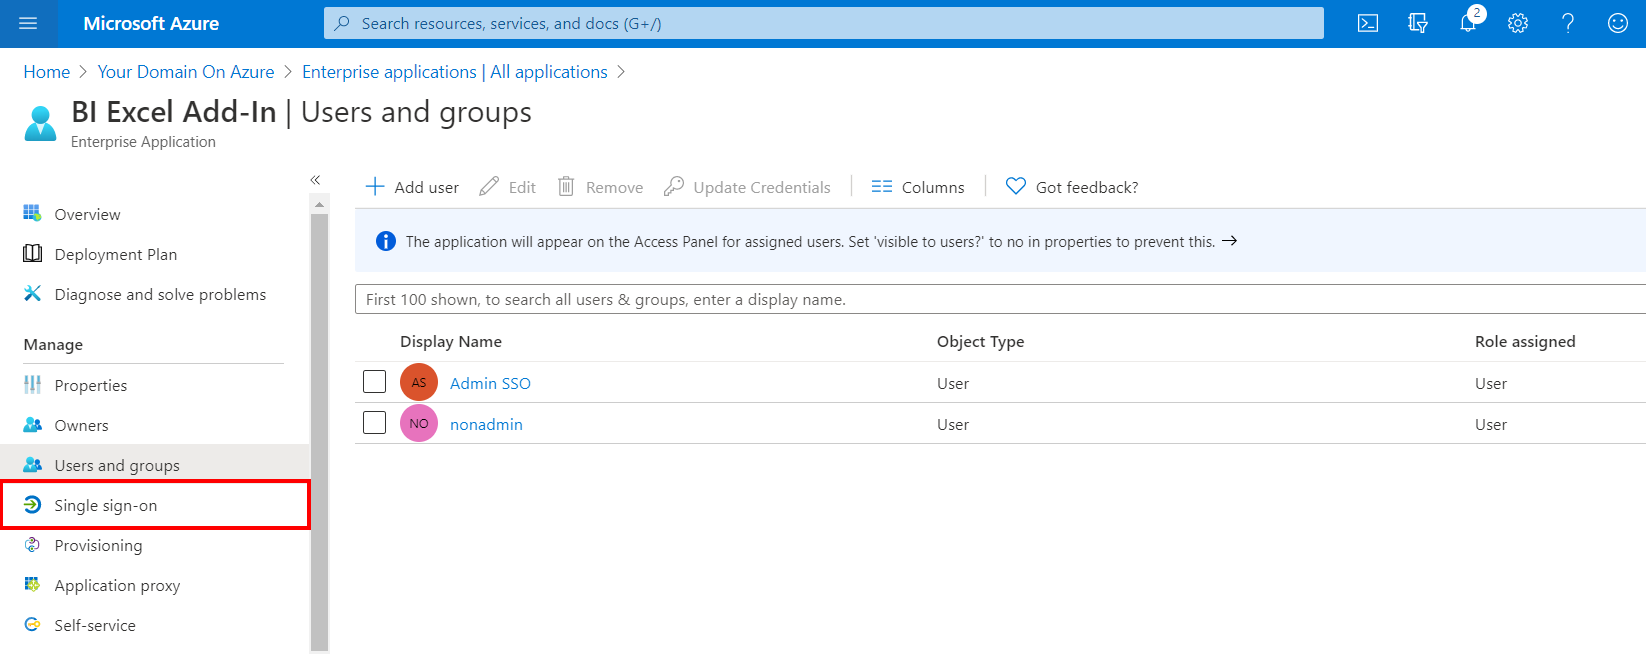
Task: Click the Provisioning icon
Action: (32, 544)
